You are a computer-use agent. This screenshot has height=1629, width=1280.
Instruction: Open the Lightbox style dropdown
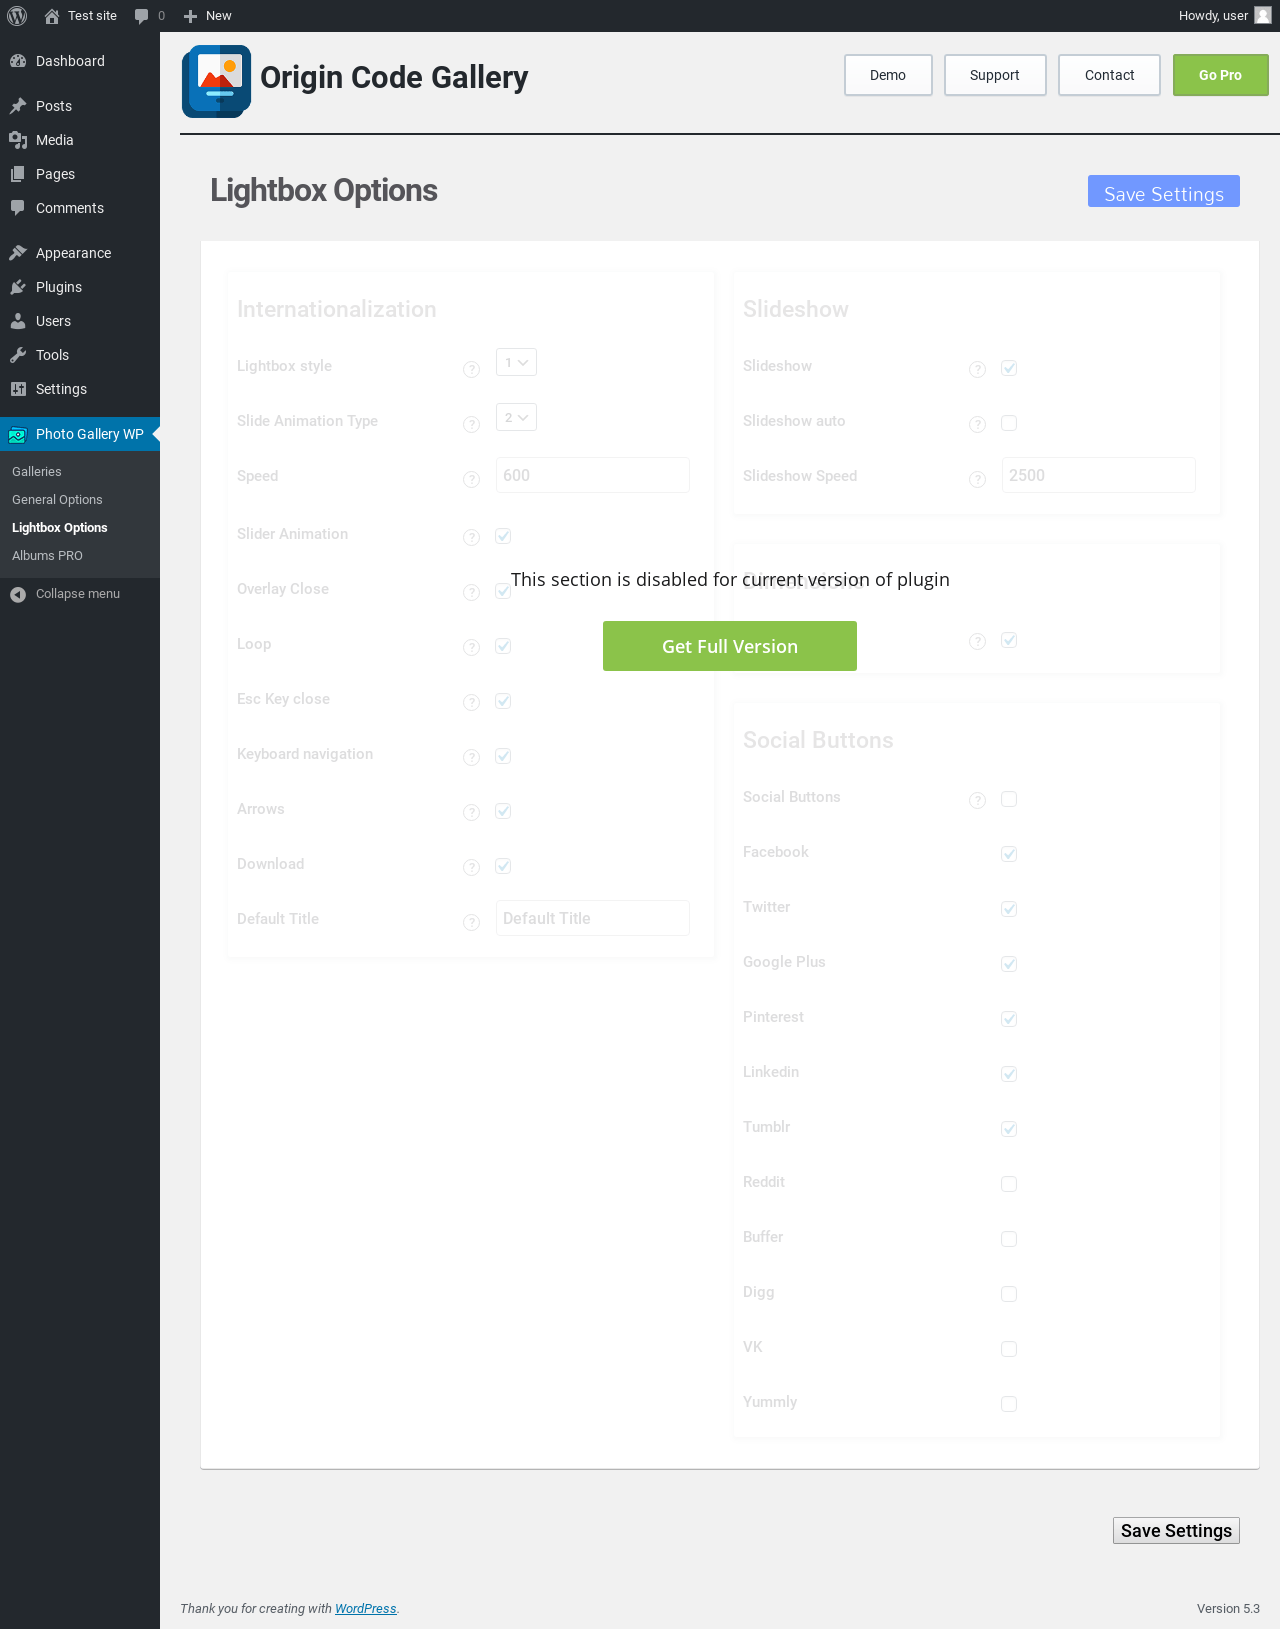[x=516, y=362]
